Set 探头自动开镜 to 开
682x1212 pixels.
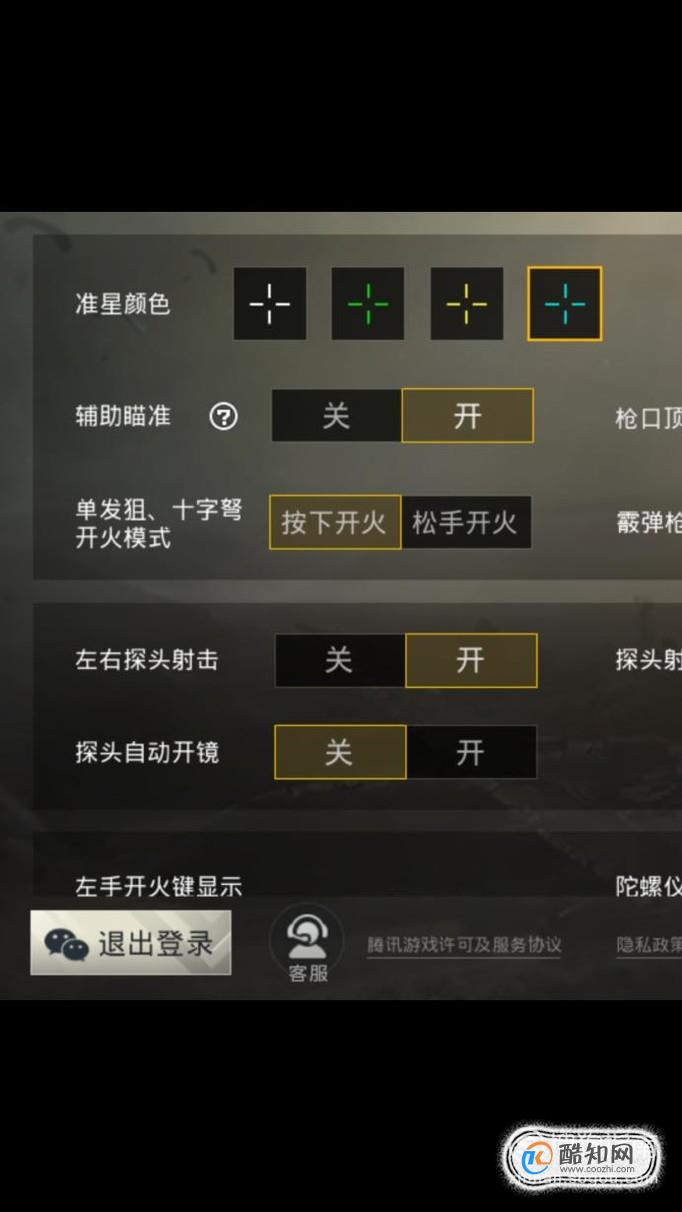click(x=471, y=752)
